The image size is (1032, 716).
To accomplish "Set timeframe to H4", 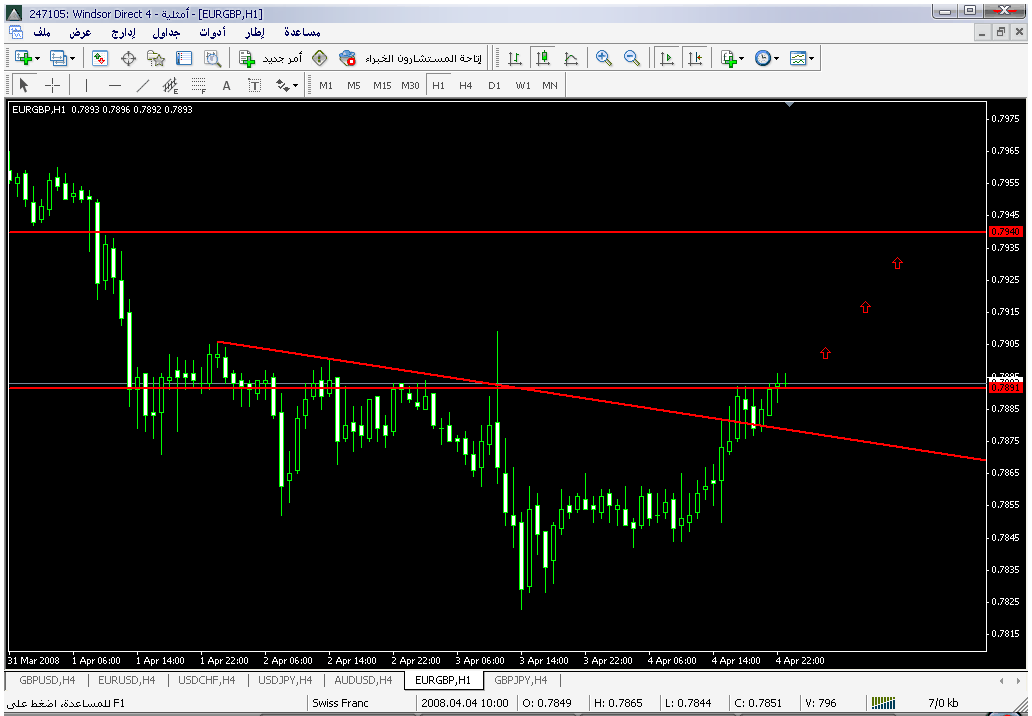I will (x=465, y=85).
